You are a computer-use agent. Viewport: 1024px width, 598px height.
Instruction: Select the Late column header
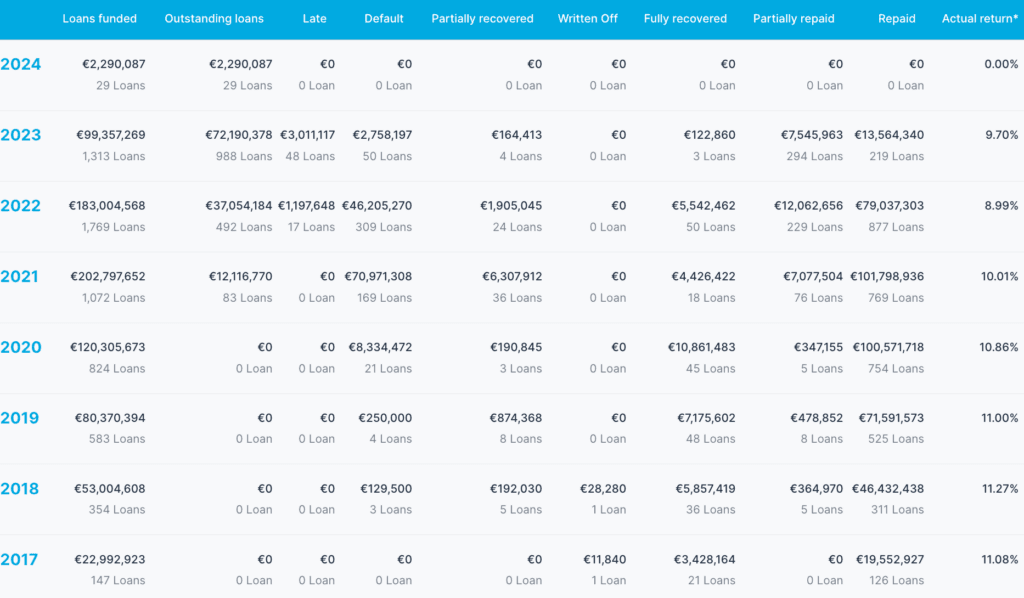tap(314, 19)
